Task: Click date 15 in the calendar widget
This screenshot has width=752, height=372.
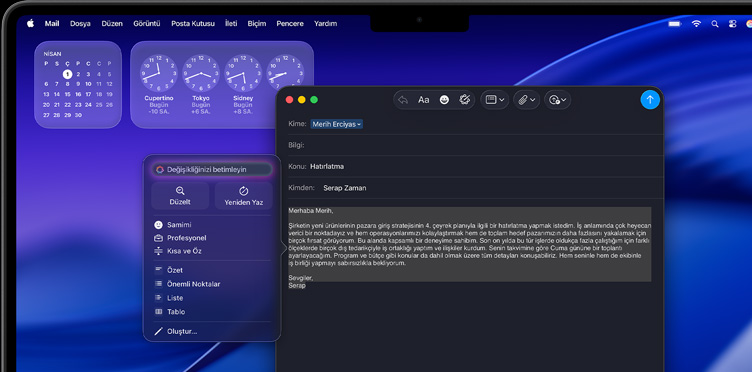Action: 67,94
